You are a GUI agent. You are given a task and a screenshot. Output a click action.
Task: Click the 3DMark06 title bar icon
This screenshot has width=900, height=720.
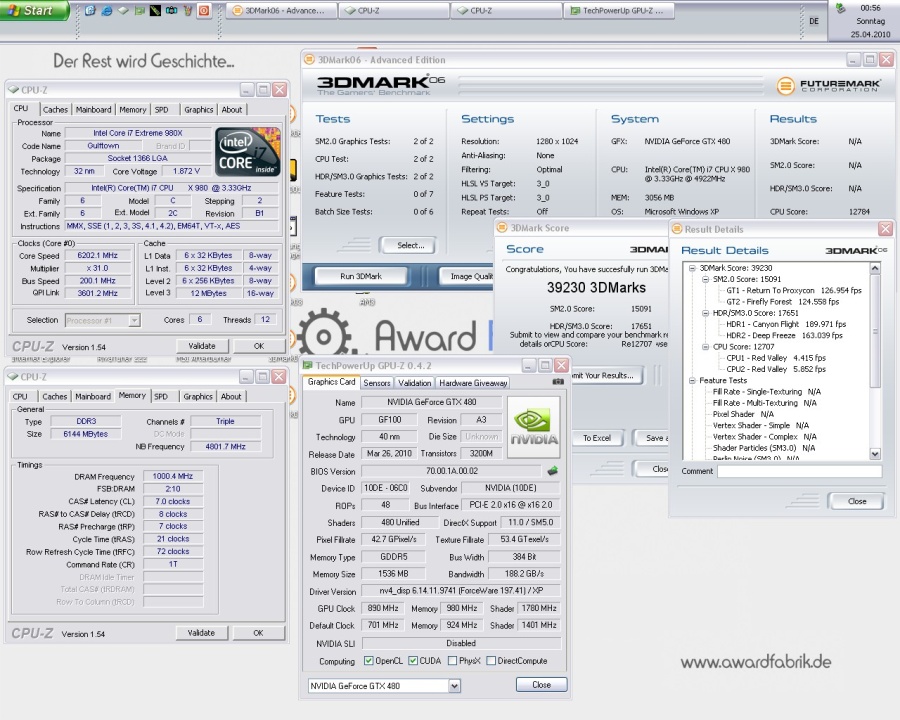[309, 59]
